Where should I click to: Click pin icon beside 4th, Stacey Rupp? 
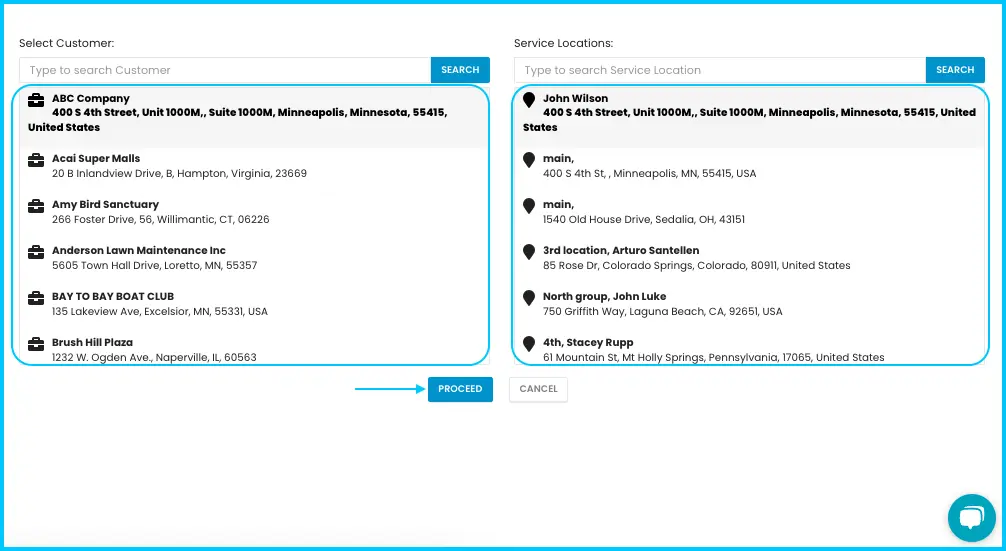tap(529, 344)
